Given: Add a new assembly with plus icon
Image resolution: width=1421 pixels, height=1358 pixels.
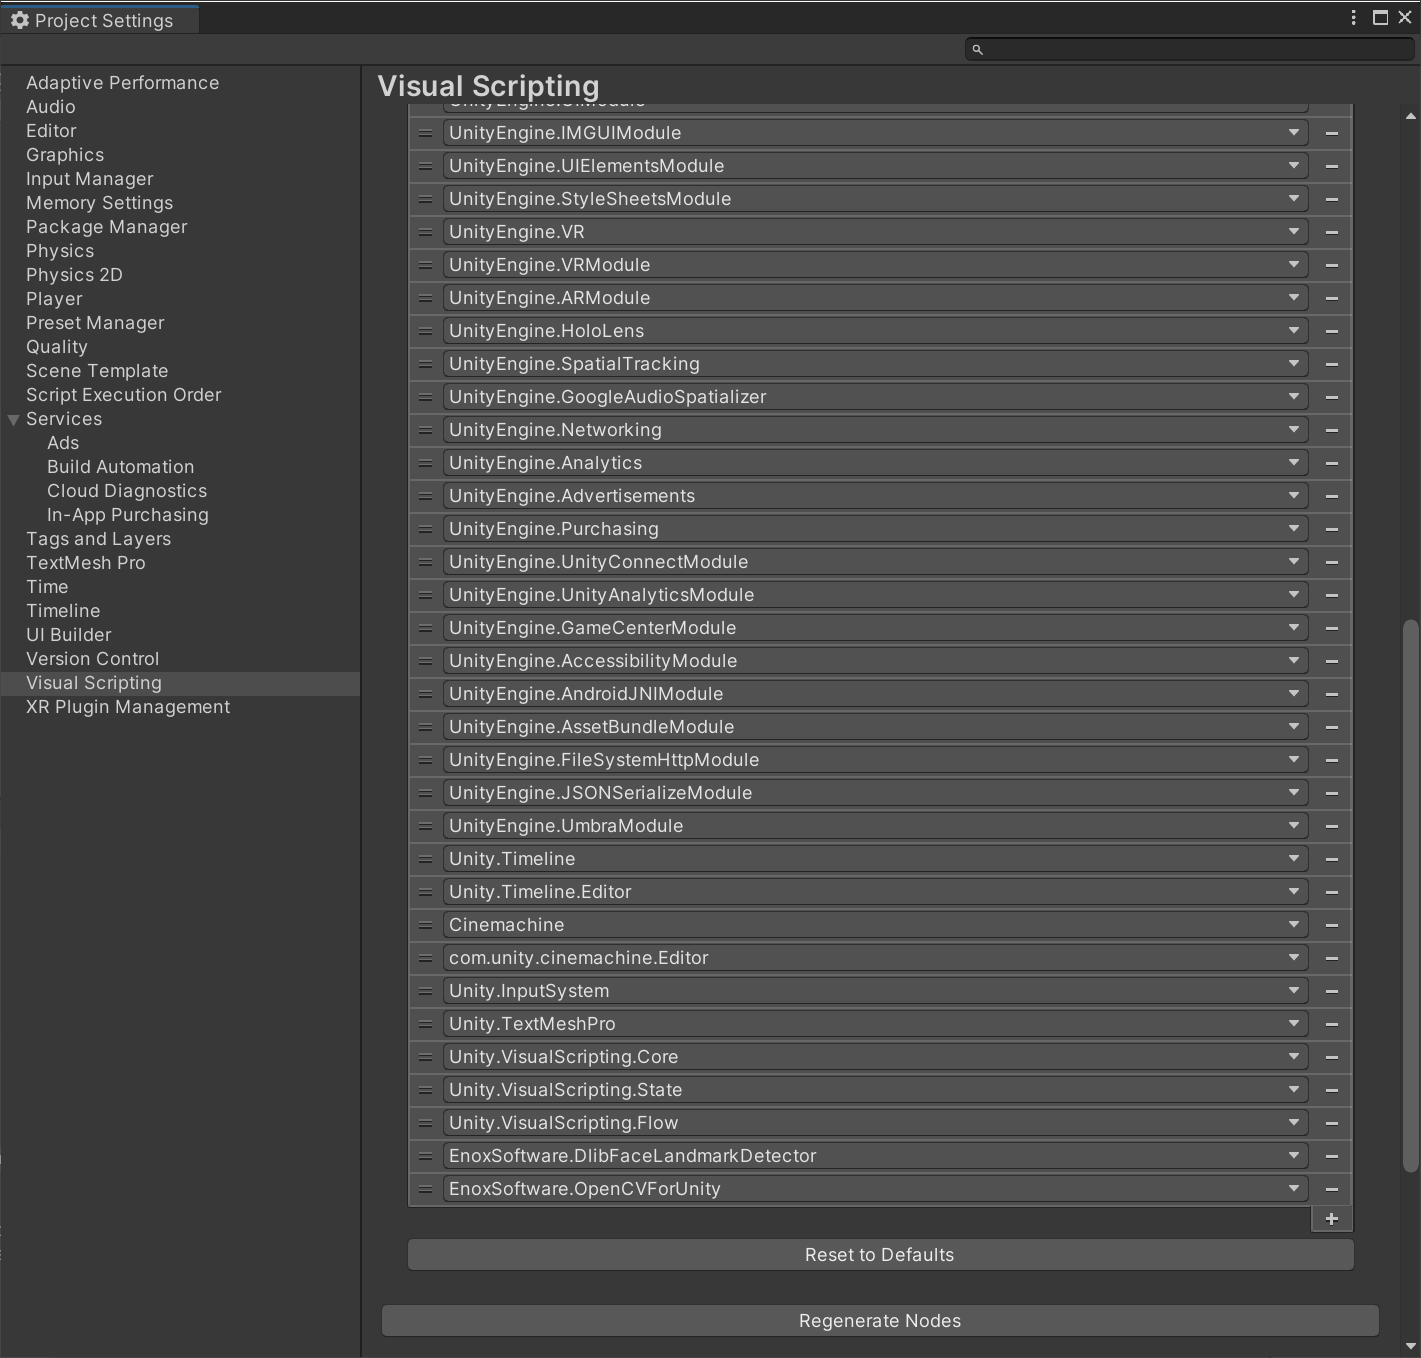Looking at the screenshot, I should (x=1331, y=1219).
